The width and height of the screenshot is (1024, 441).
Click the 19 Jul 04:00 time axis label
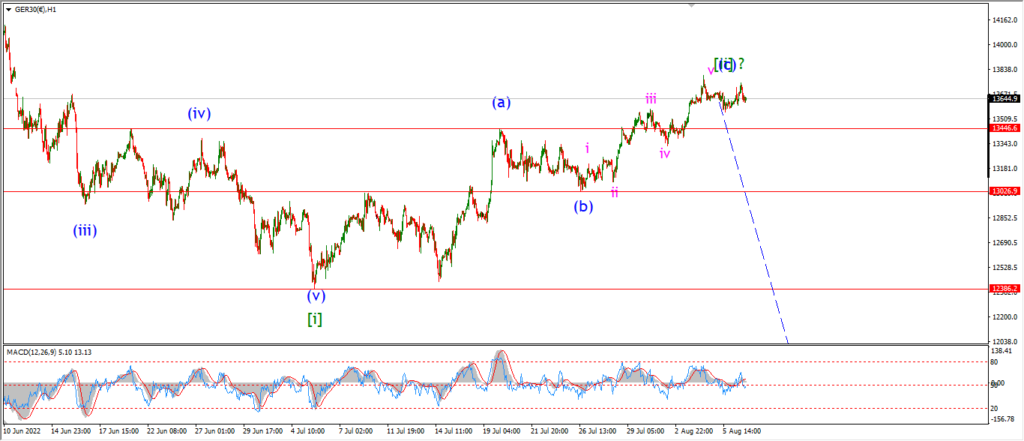500,432
